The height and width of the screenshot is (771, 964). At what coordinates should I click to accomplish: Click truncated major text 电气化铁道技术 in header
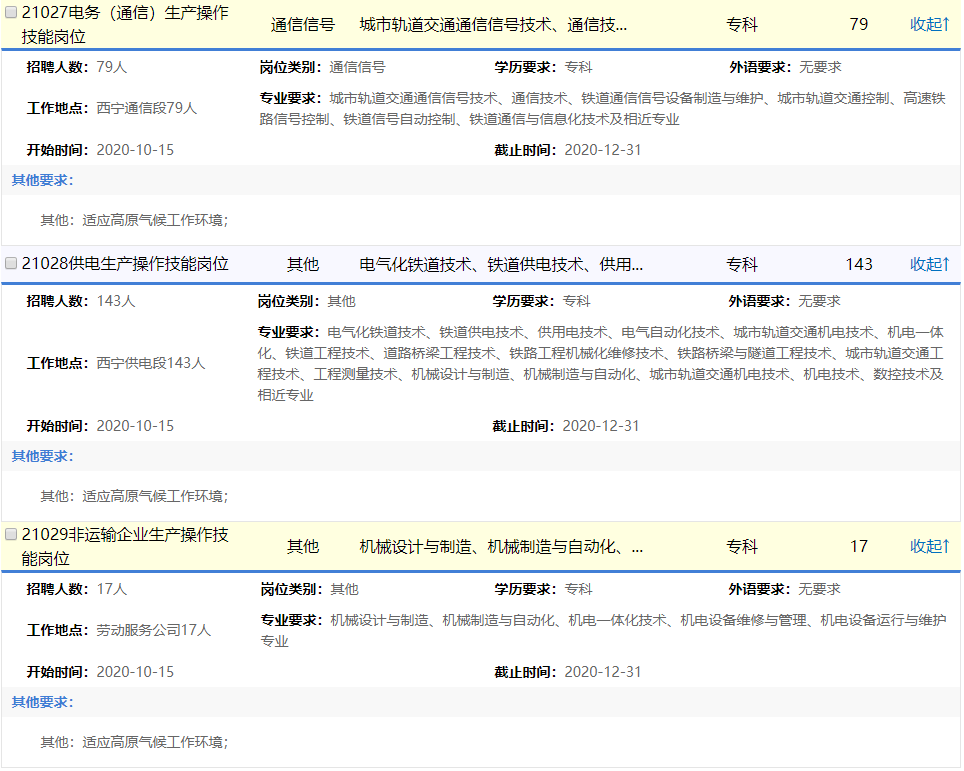(x=501, y=264)
